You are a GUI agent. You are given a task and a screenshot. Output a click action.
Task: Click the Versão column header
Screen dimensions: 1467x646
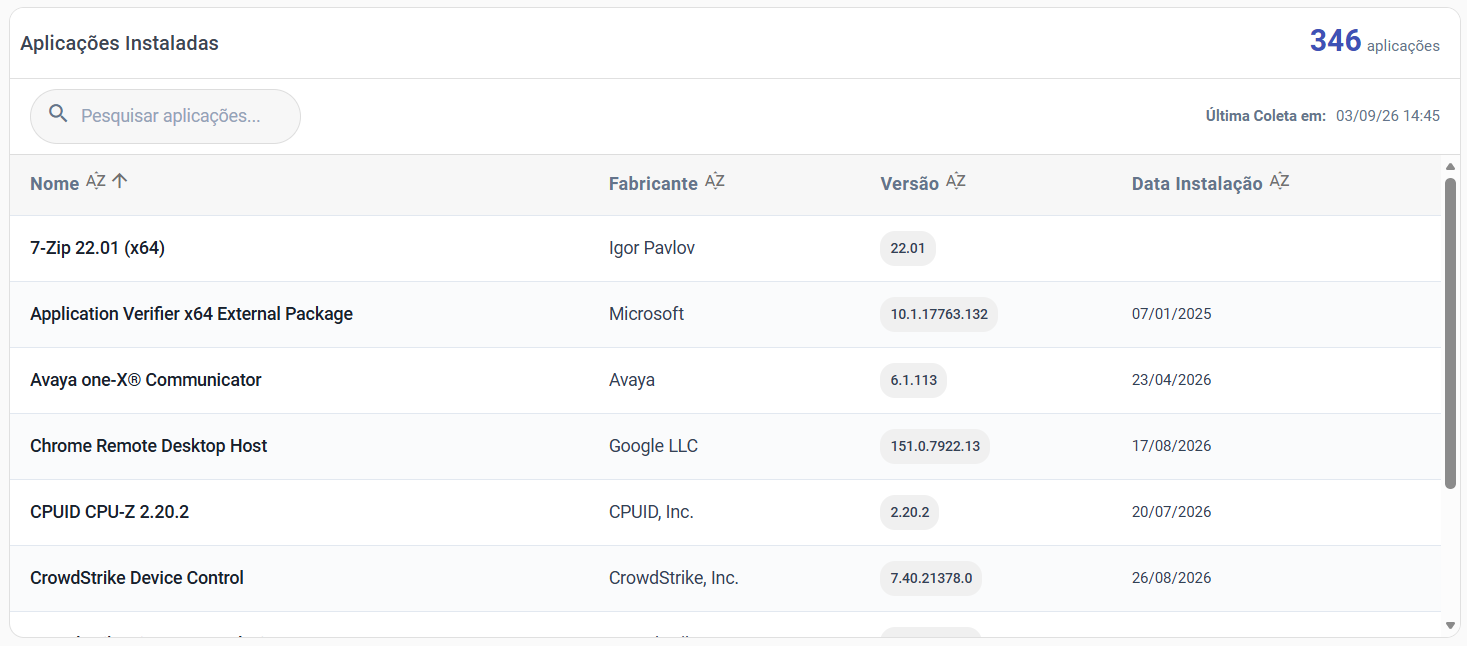point(909,184)
